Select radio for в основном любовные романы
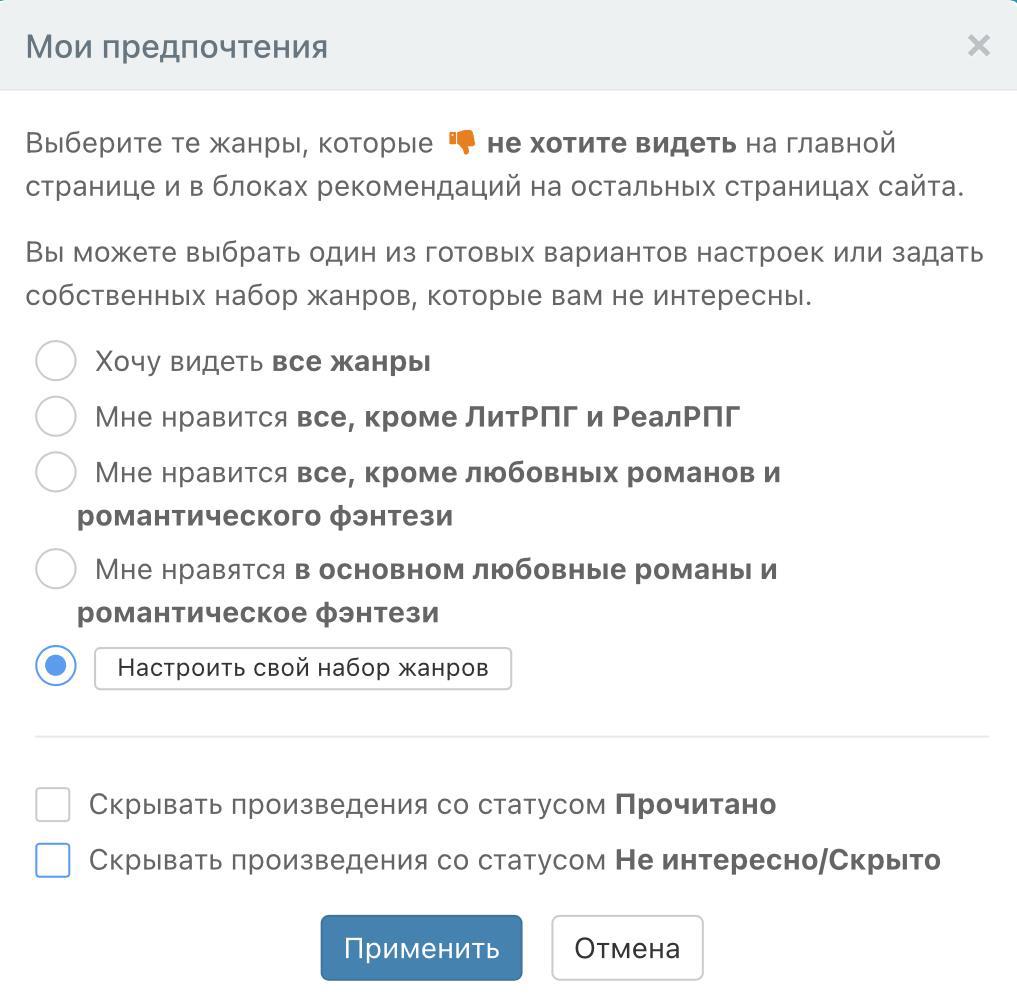This screenshot has height=1007, width=1017. (56, 569)
